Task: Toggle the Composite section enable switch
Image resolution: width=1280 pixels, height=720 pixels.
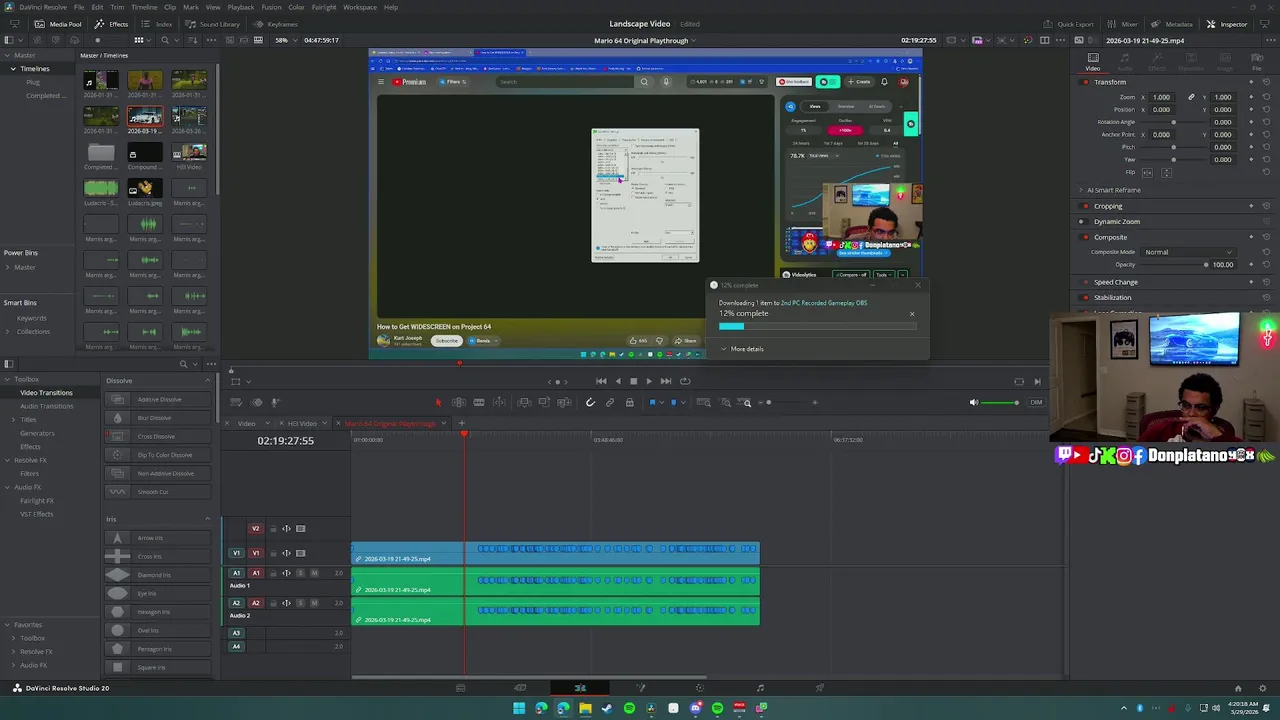Action: click(x=1084, y=237)
